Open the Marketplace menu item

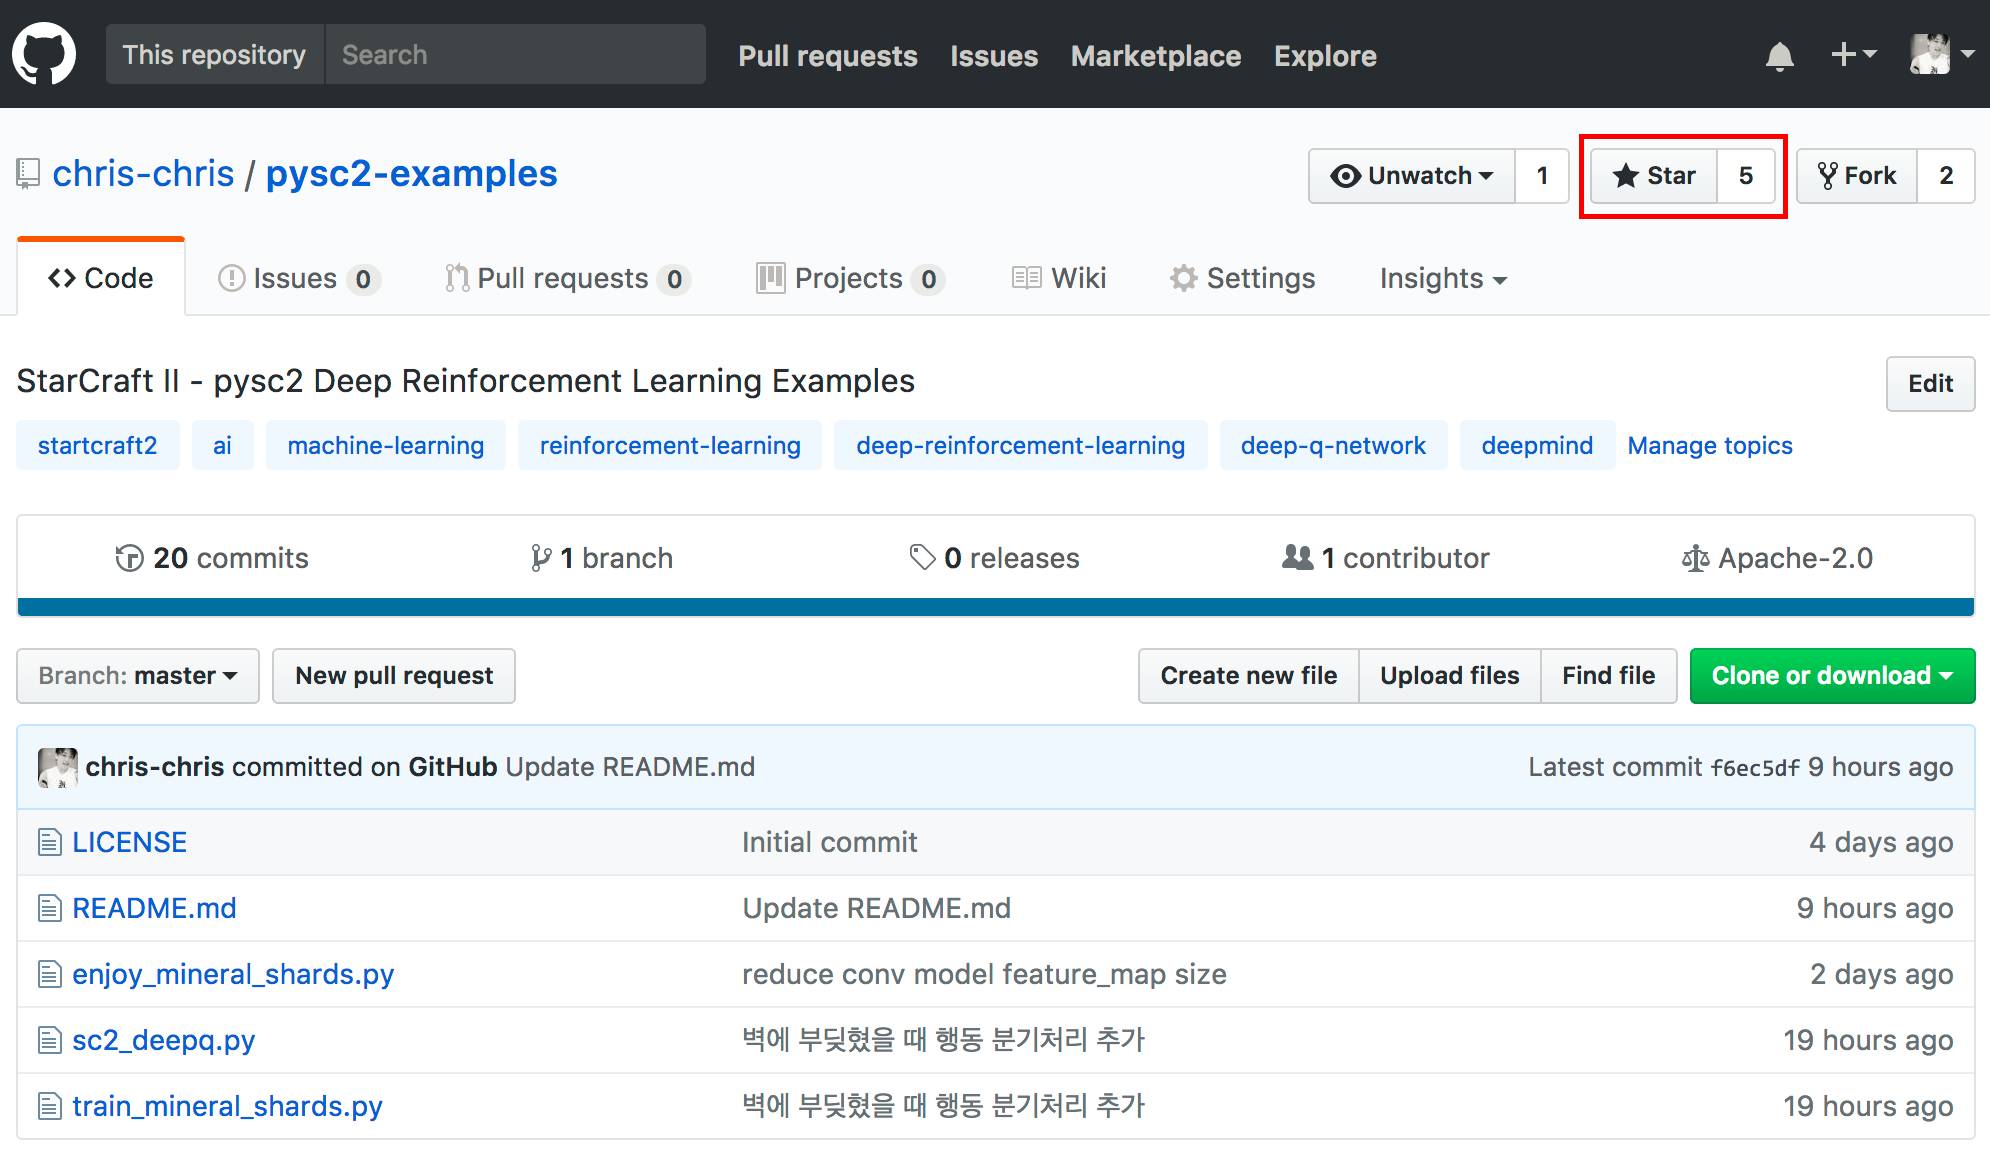click(x=1155, y=56)
